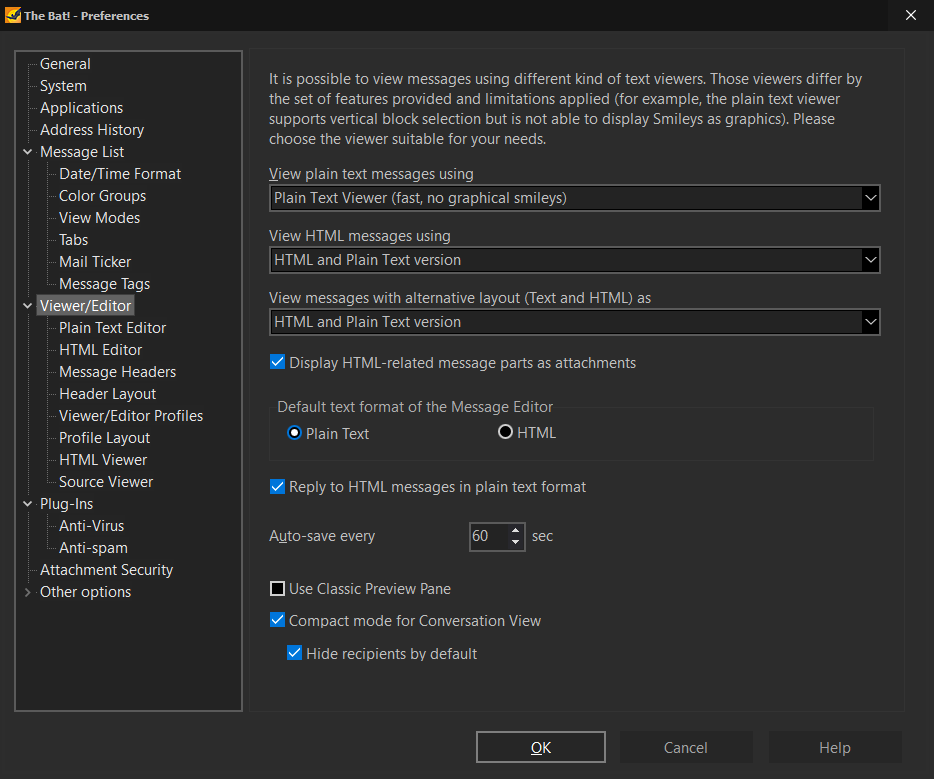
Task: Open the HTML Viewer settings page
Action: pos(103,460)
